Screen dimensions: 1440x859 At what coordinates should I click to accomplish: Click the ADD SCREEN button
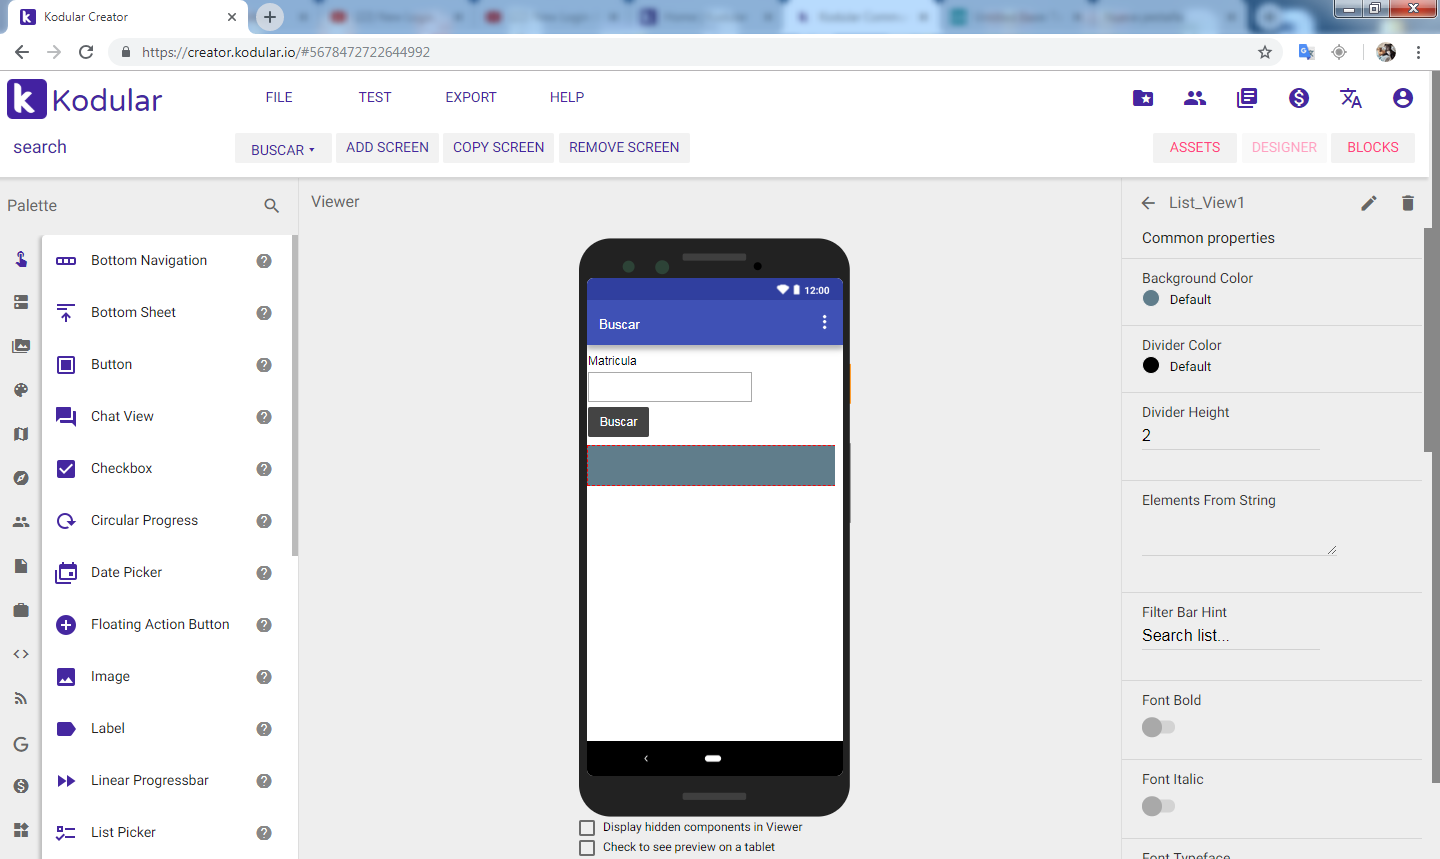point(387,147)
